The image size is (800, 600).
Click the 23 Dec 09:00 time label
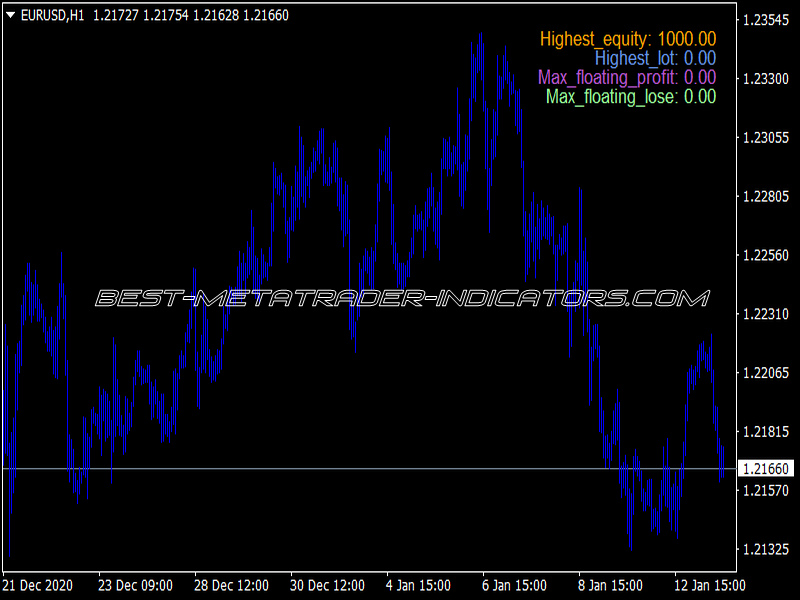pos(135,585)
